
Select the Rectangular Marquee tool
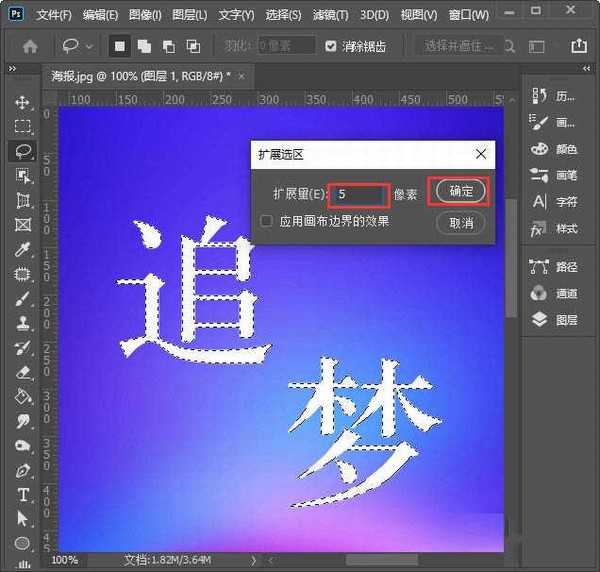tap(23, 127)
